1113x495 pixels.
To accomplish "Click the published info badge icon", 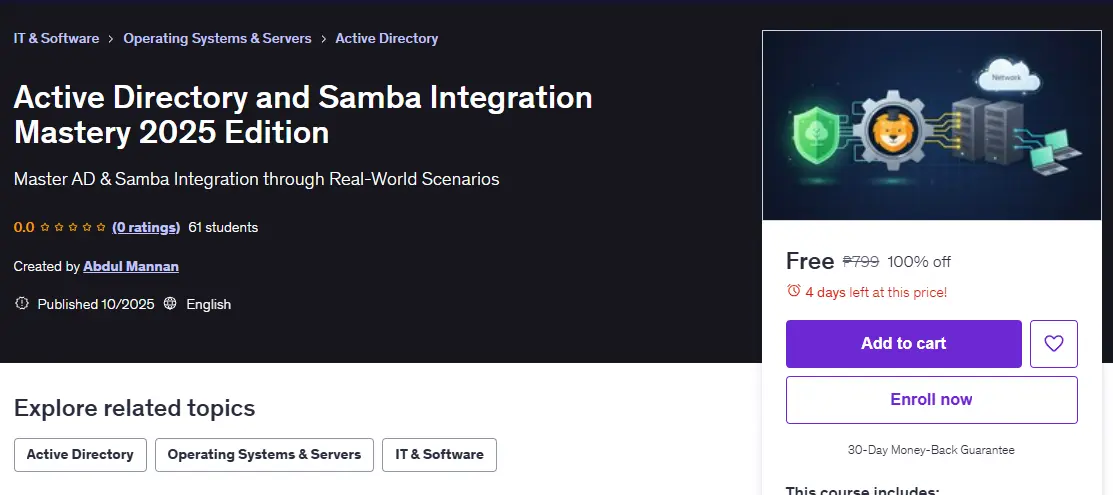I will coord(22,303).
